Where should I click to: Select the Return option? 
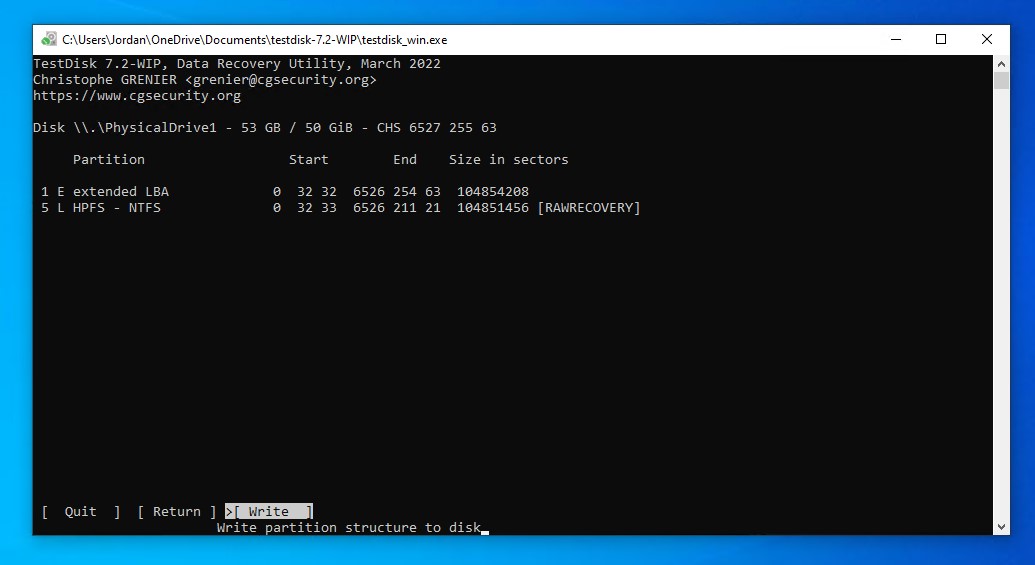tap(177, 512)
